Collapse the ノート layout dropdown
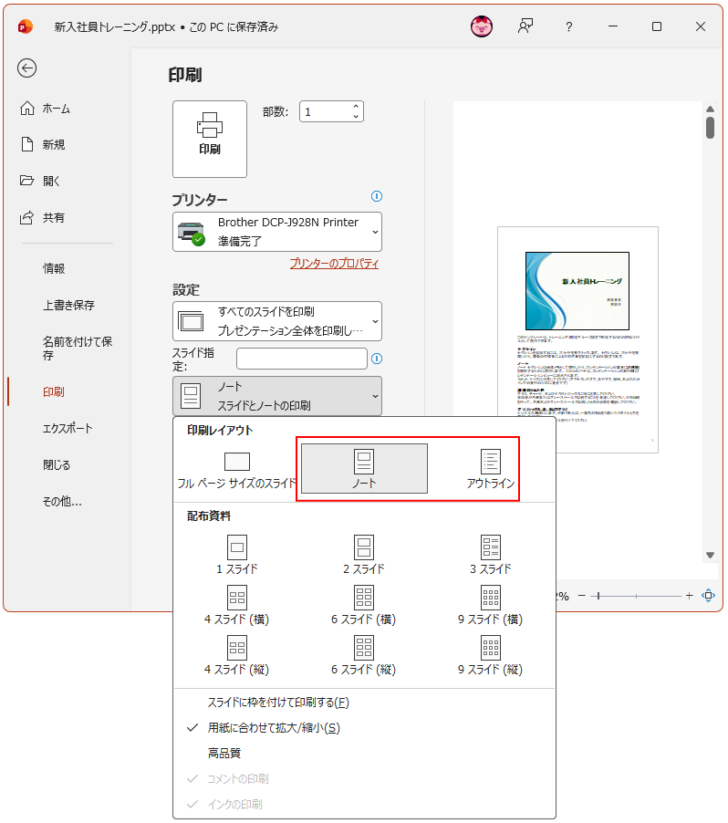Viewport: 728px width, 823px height. pyautogui.click(x=277, y=396)
